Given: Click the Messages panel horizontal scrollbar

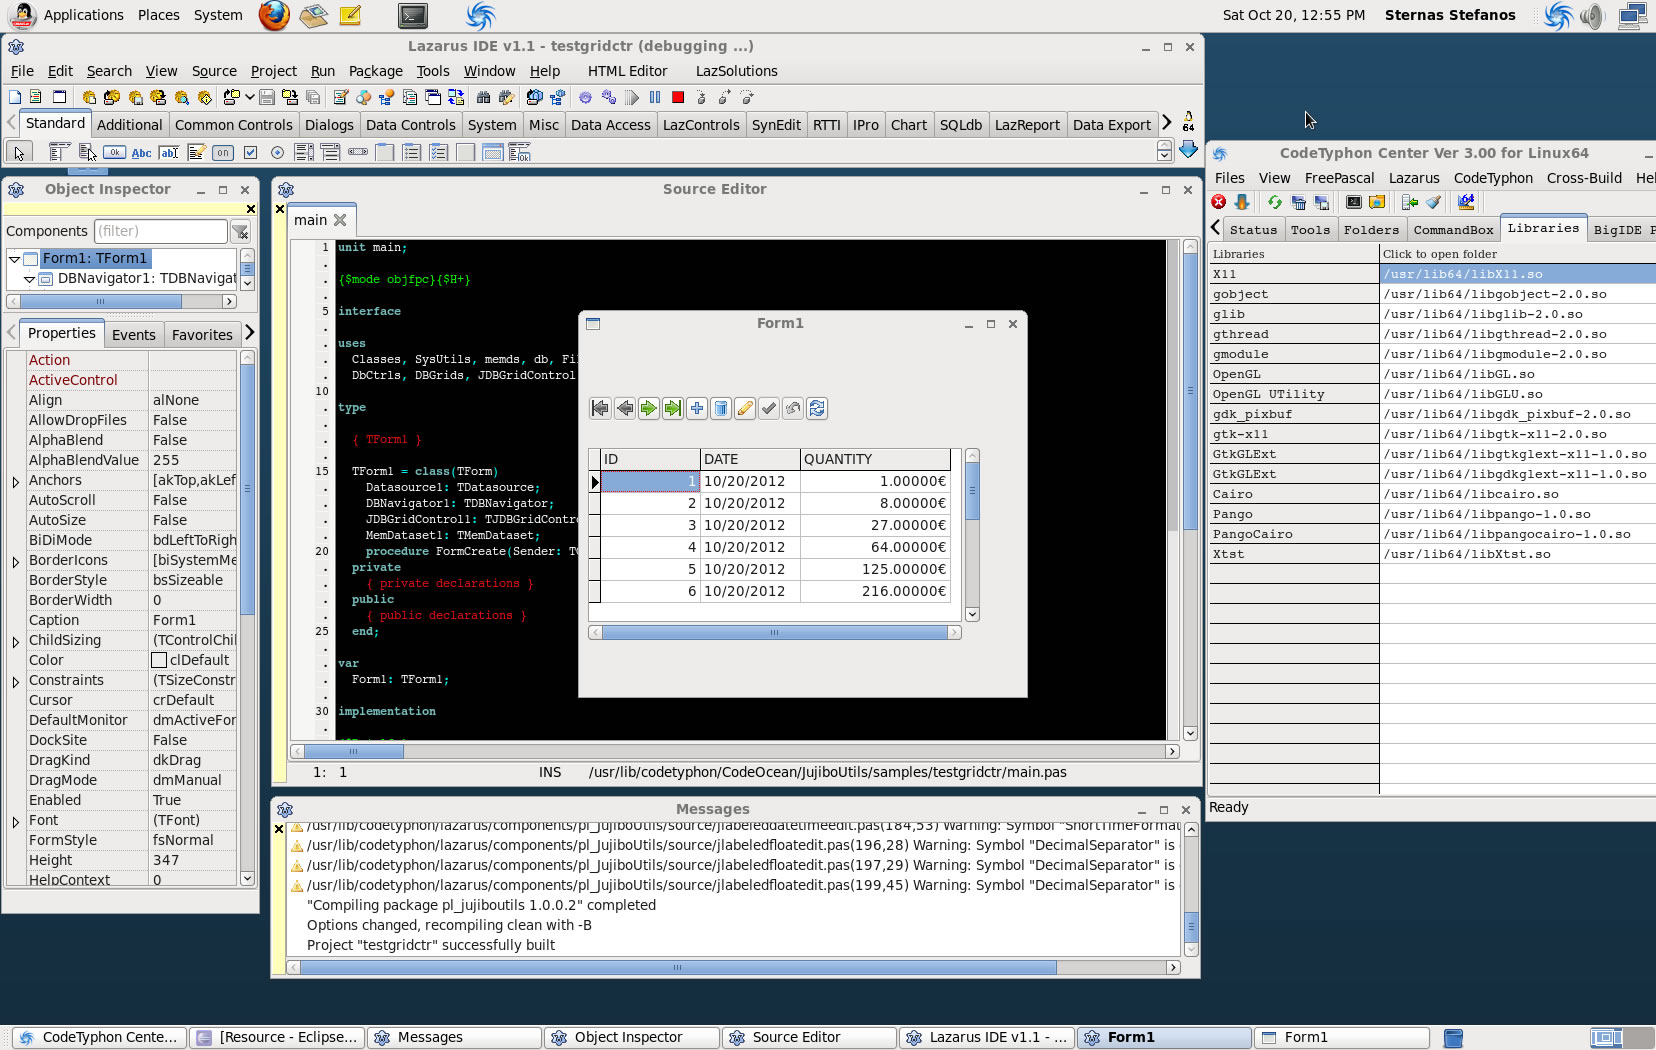Looking at the screenshot, I should pos(733,967).
